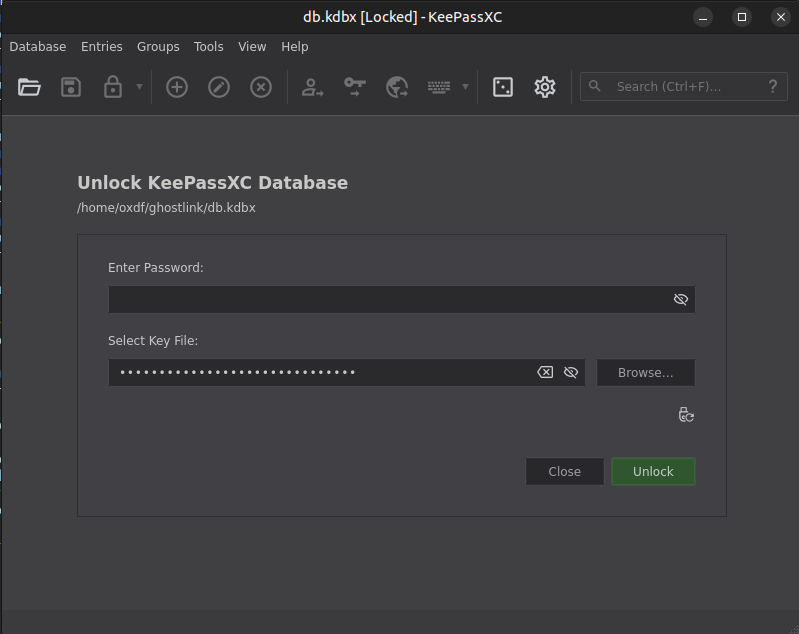Viewport: 799px width, 634px height.
Task: Click into the Enter Password field
Action: (x=402, y=299)
